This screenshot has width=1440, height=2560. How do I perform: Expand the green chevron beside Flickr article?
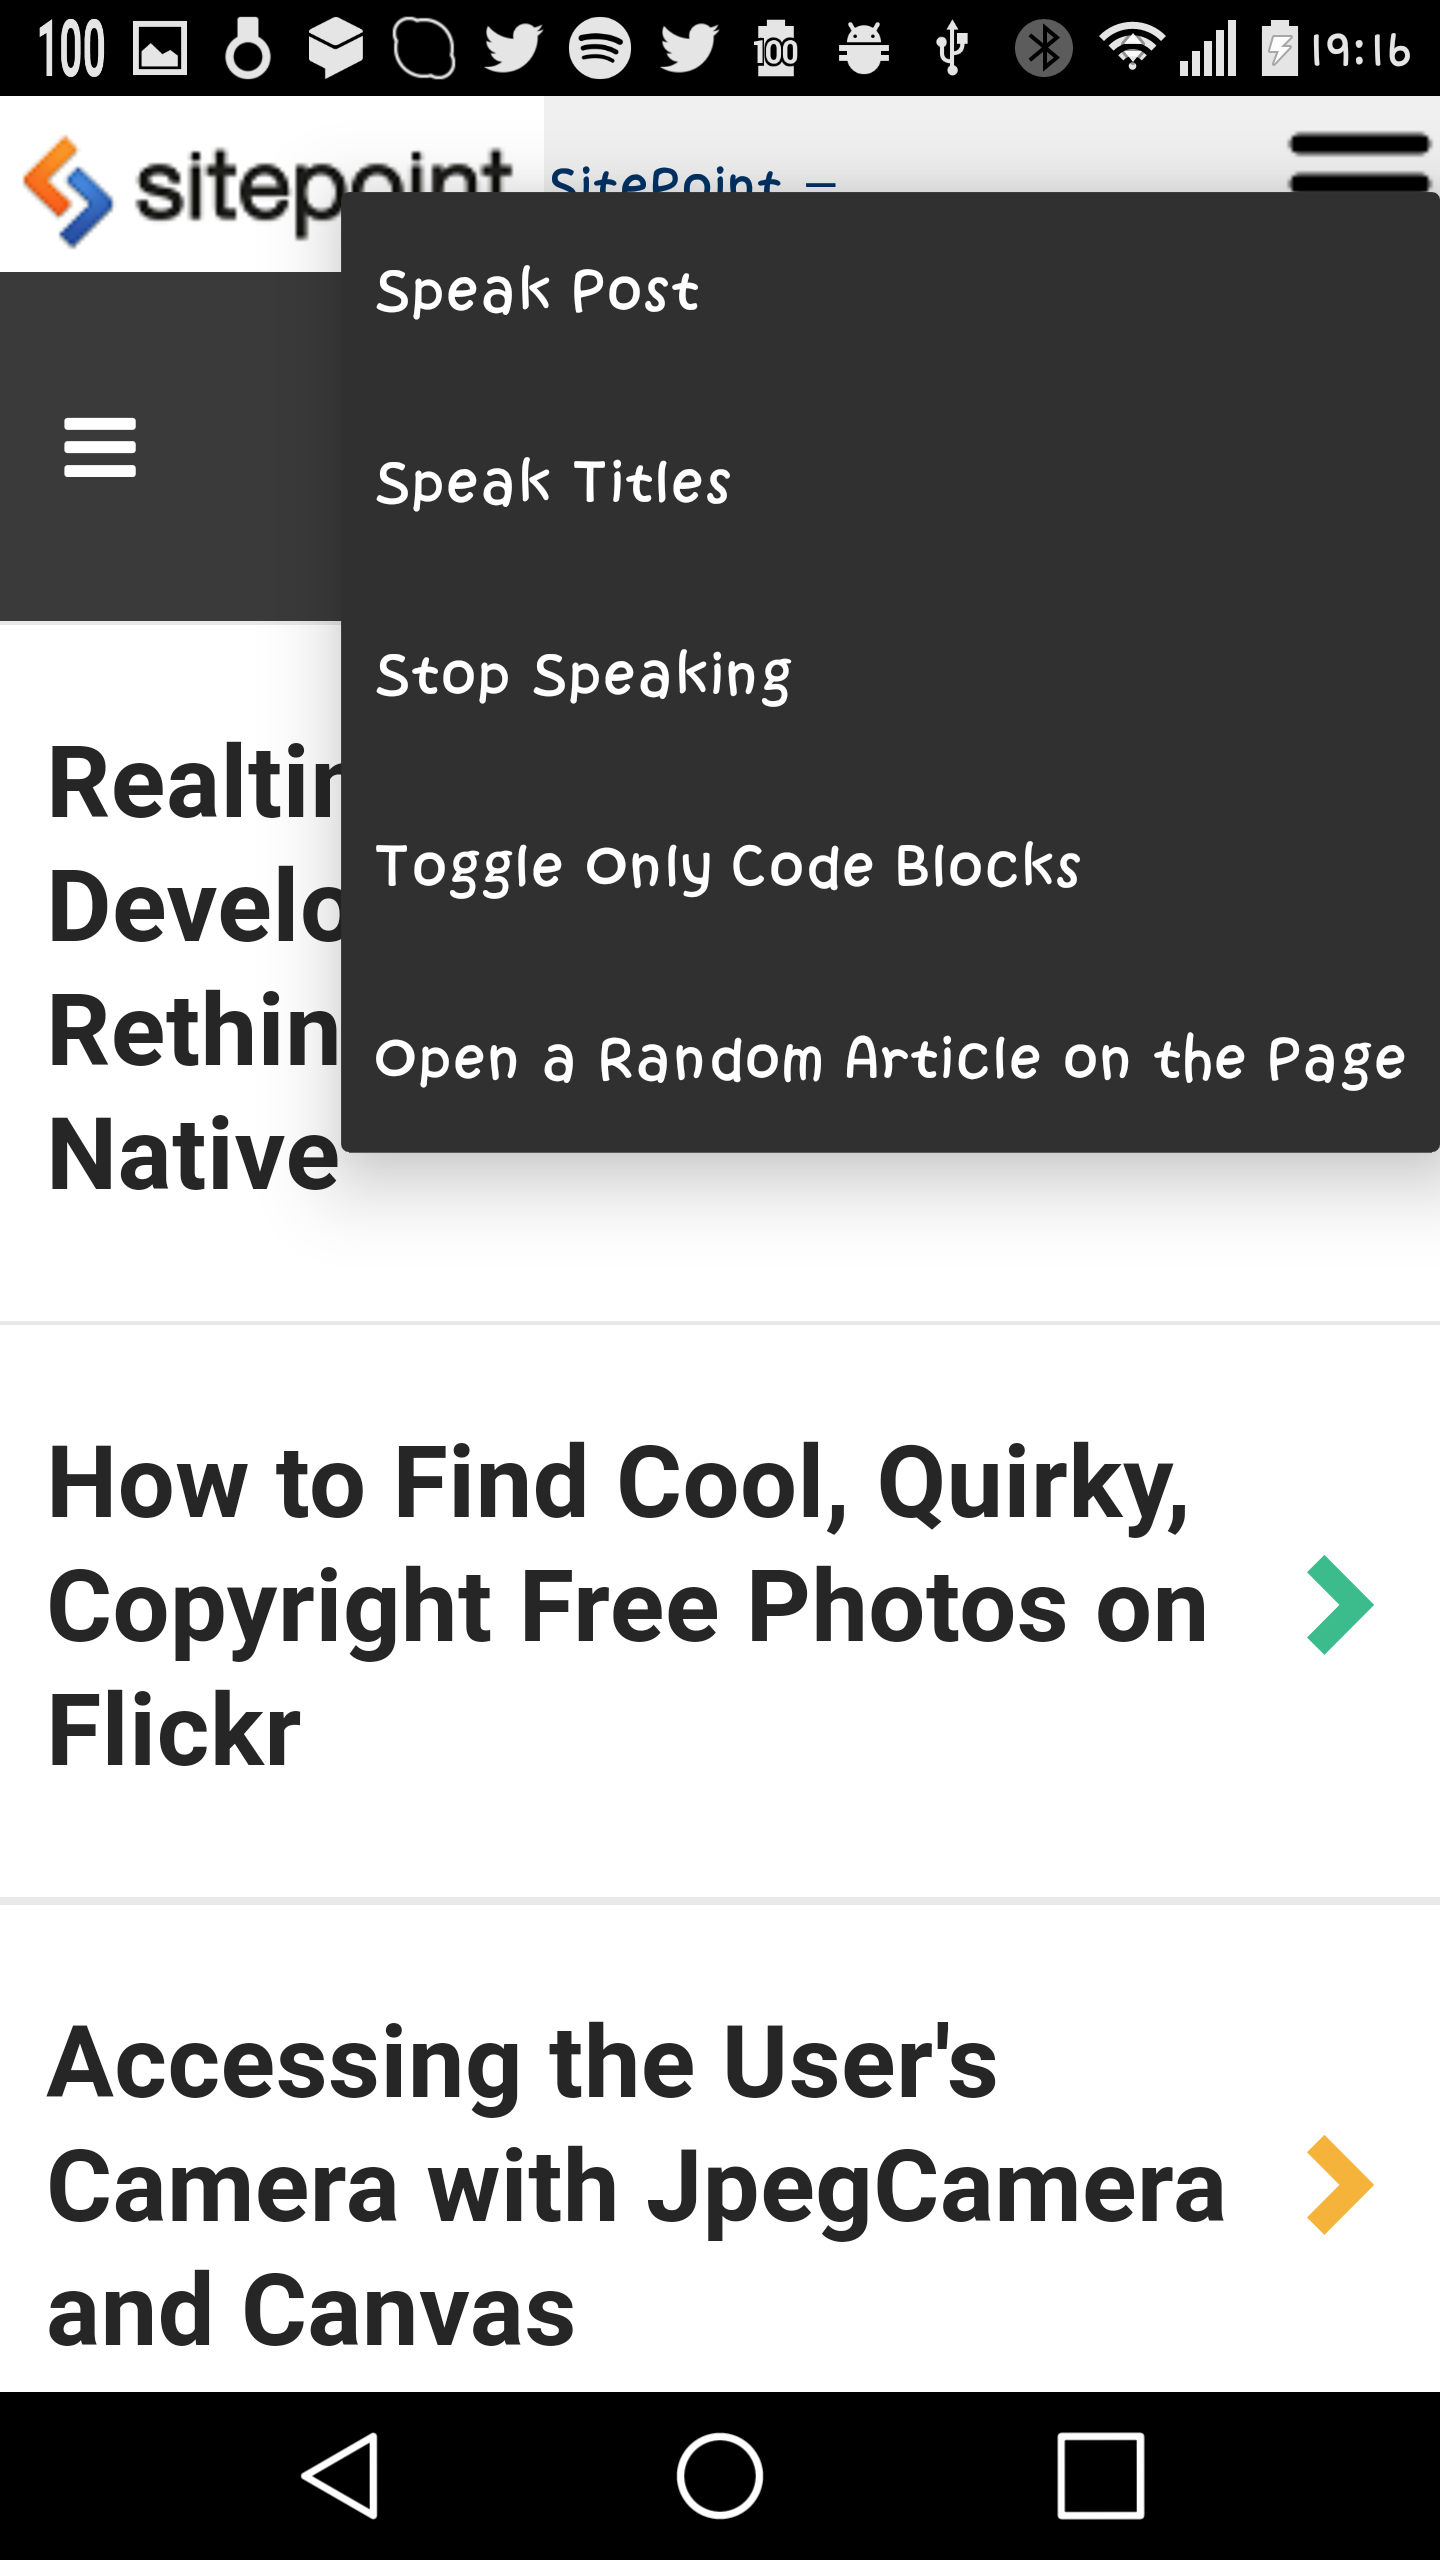(x=1340, y=1604)
